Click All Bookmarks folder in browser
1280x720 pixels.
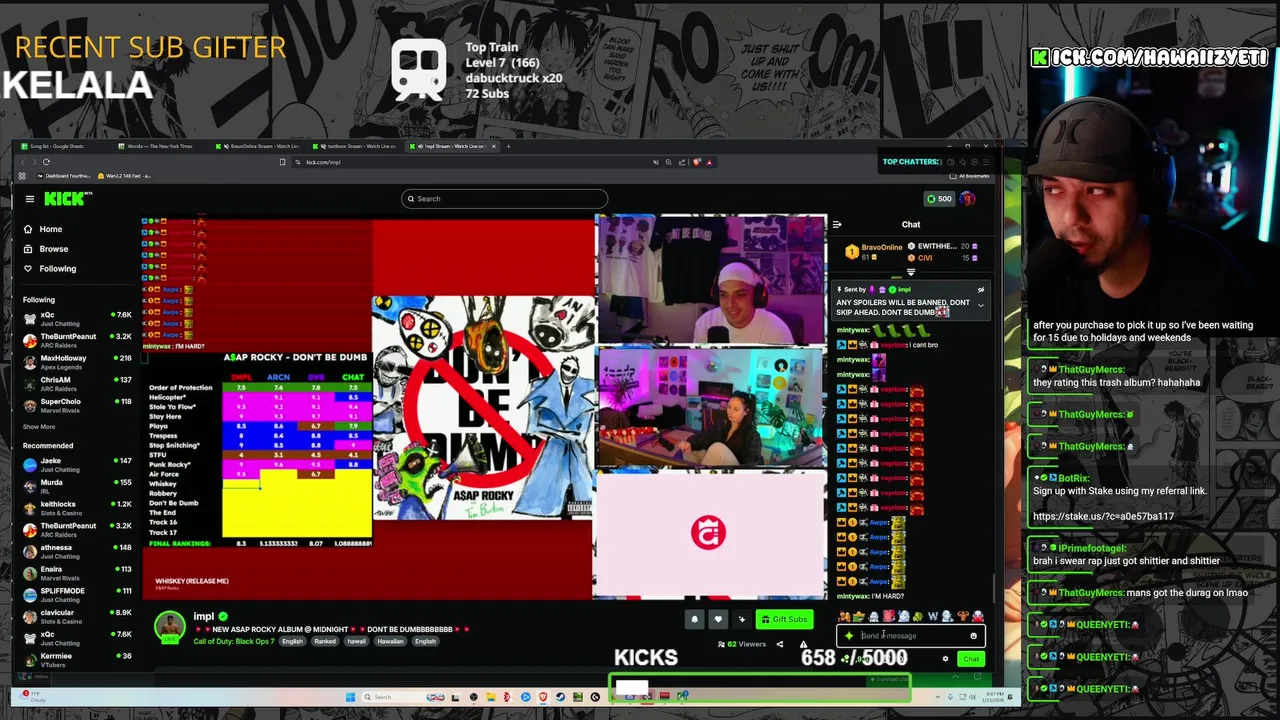pos(971,176)
